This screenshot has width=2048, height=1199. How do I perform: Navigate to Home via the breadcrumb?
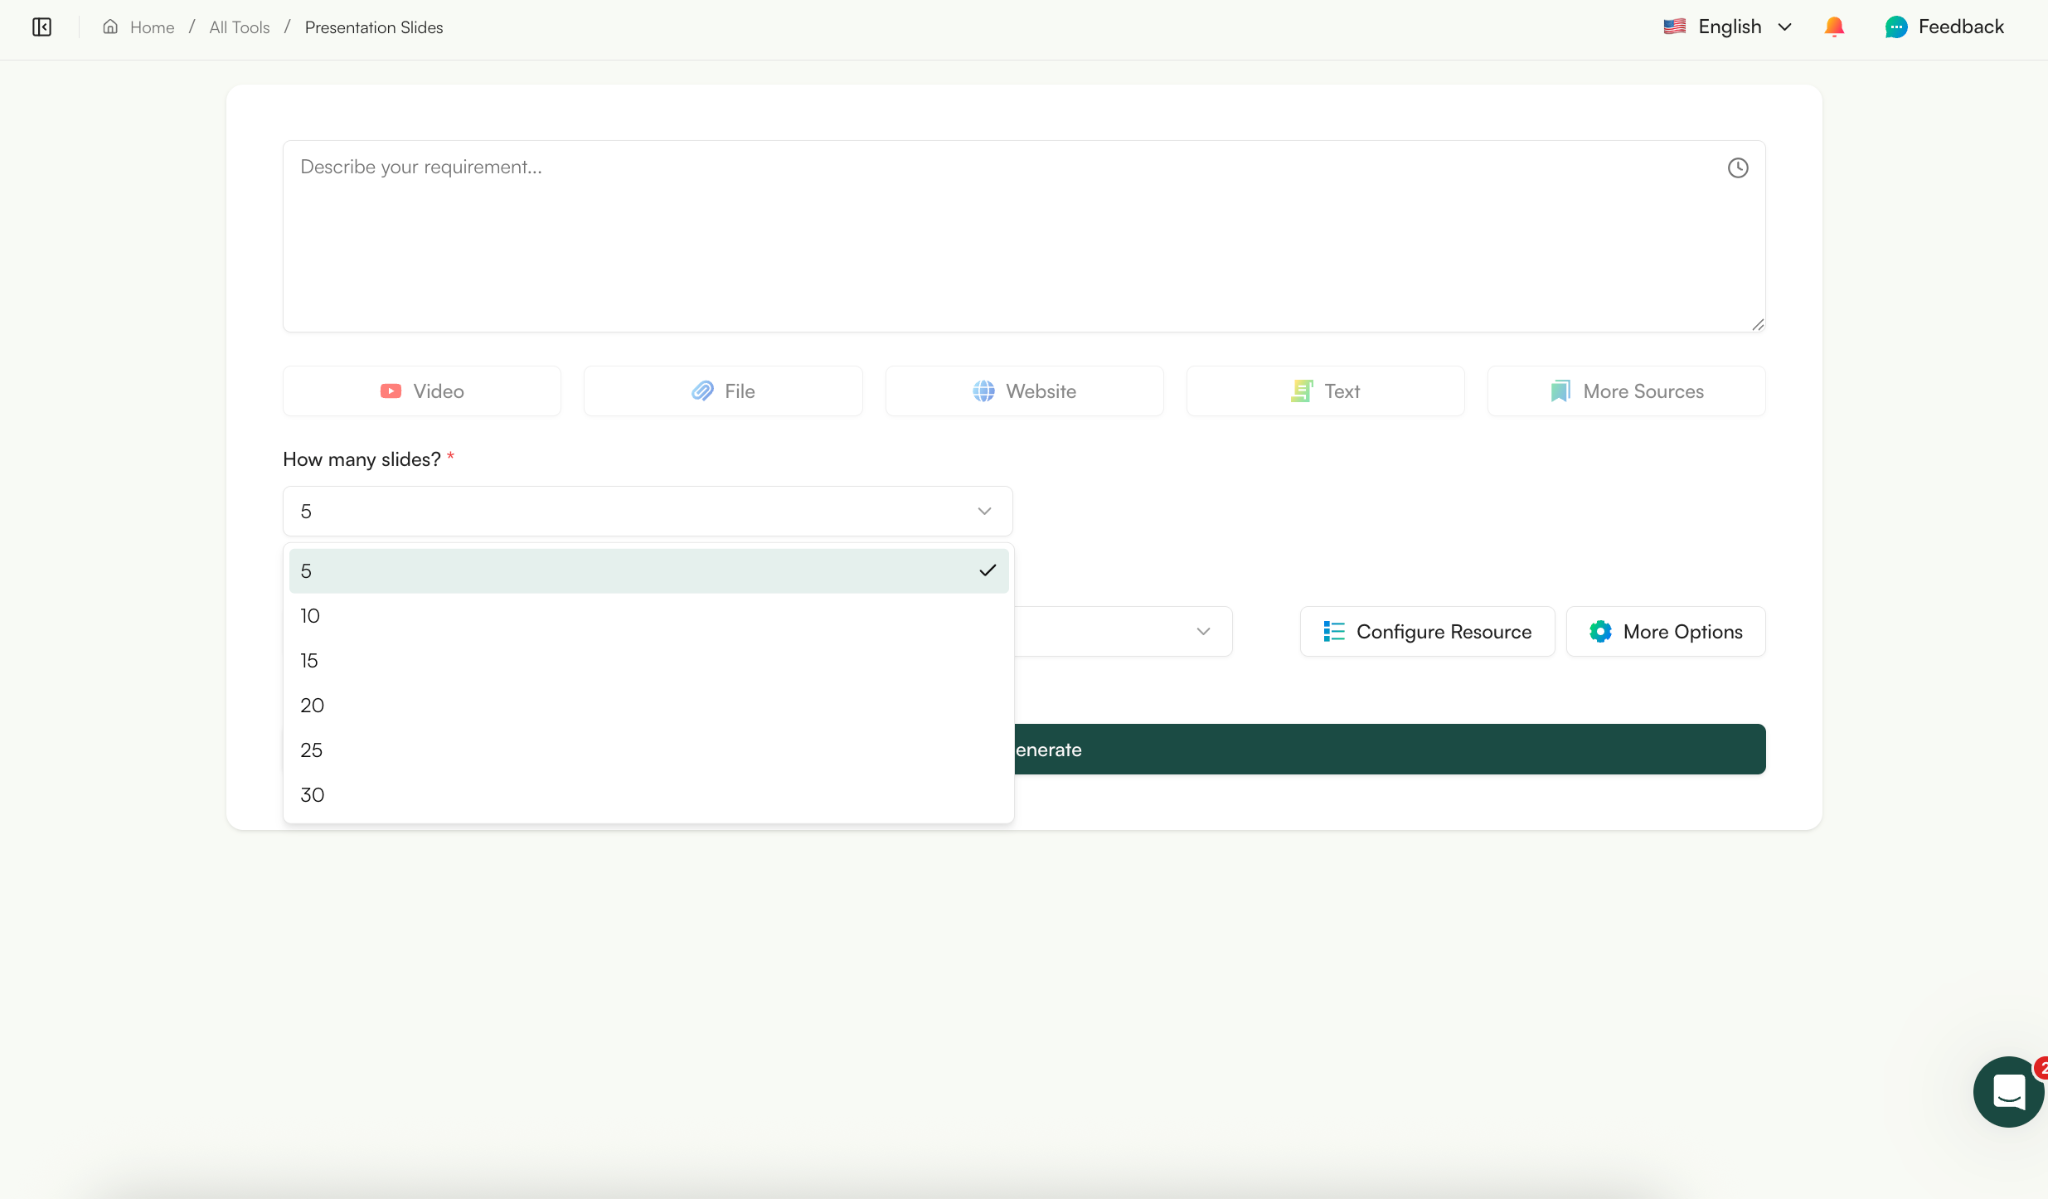pyautogui.click(x=150, y=27)
